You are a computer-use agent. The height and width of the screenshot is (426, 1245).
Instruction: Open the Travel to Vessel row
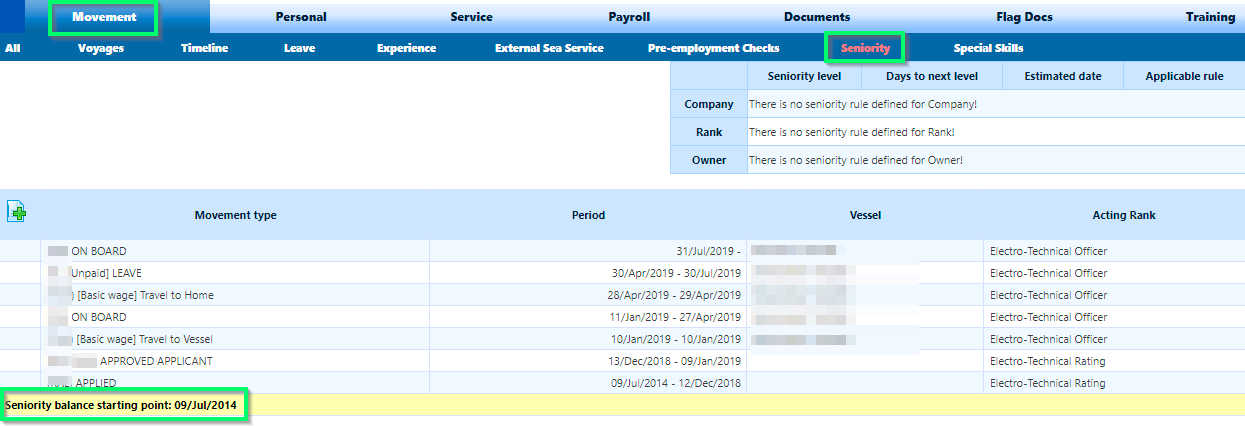pos(622,339)
